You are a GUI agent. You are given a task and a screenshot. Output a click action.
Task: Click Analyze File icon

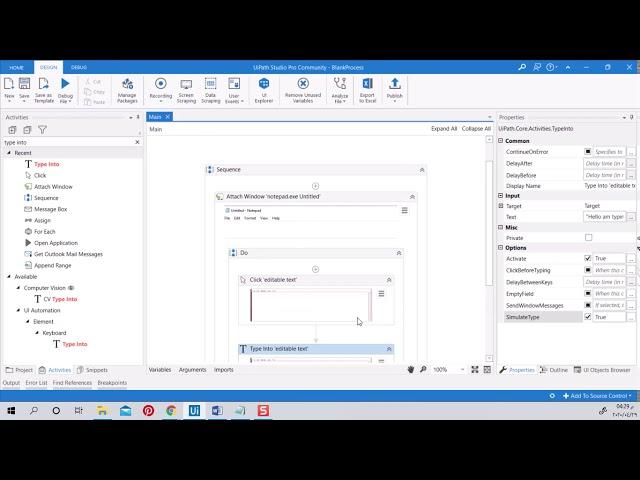tap(340, 84)
